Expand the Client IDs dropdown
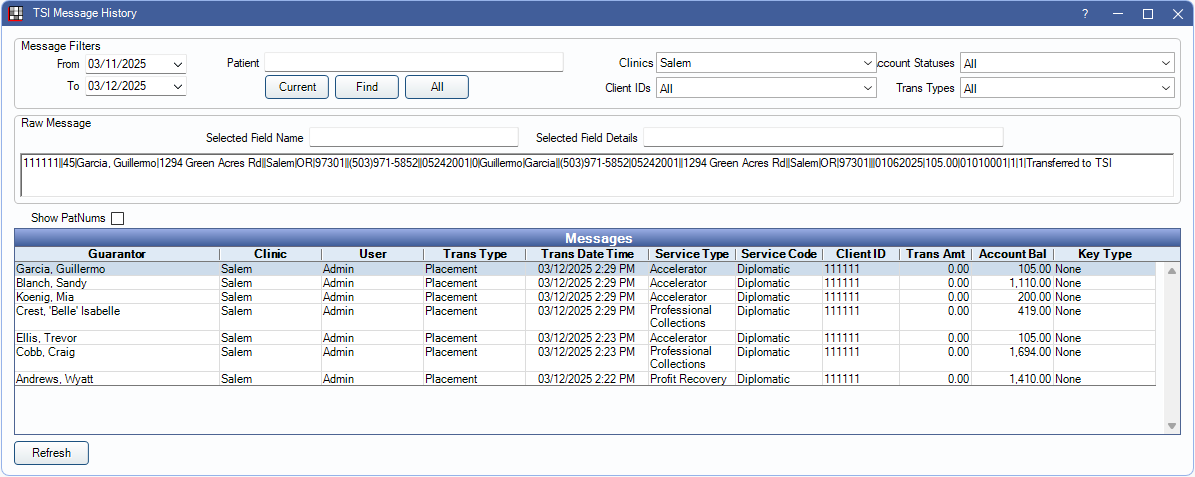The image size is (1195, 477). [x=867, y=88]
